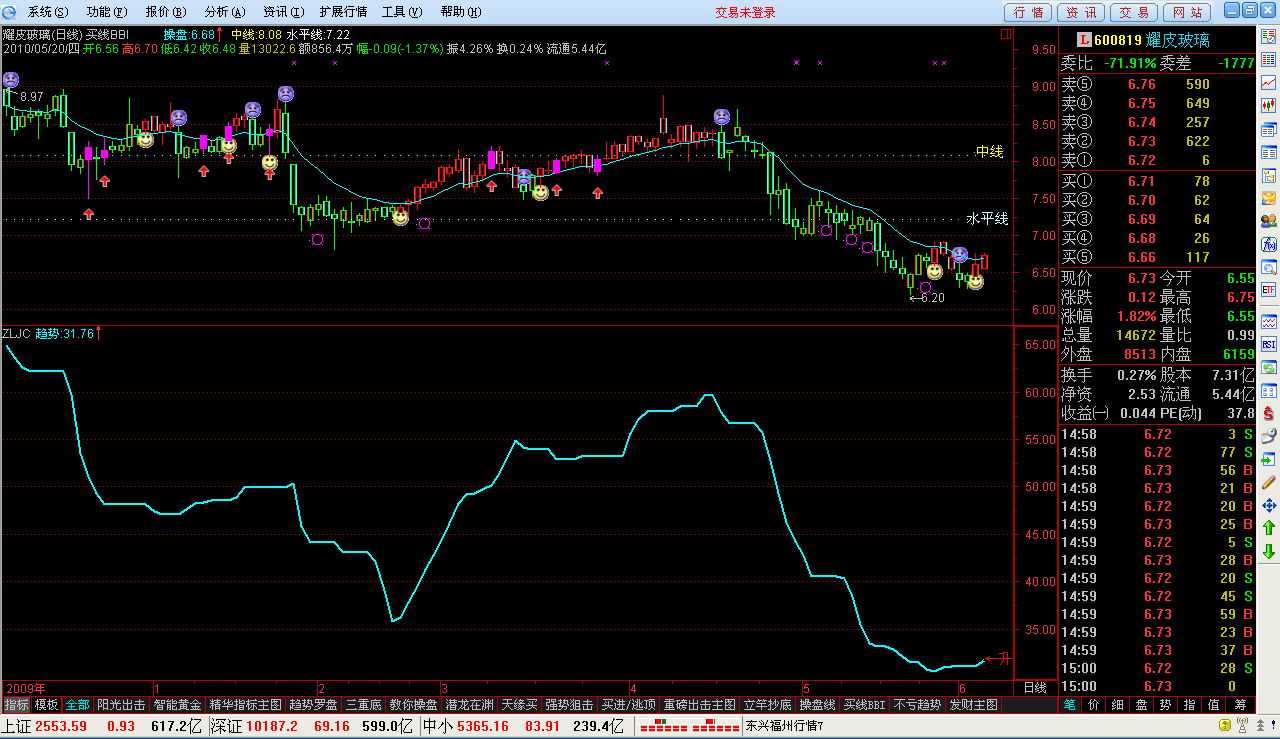Select the 立竿抄底 indicator tab

768,705
